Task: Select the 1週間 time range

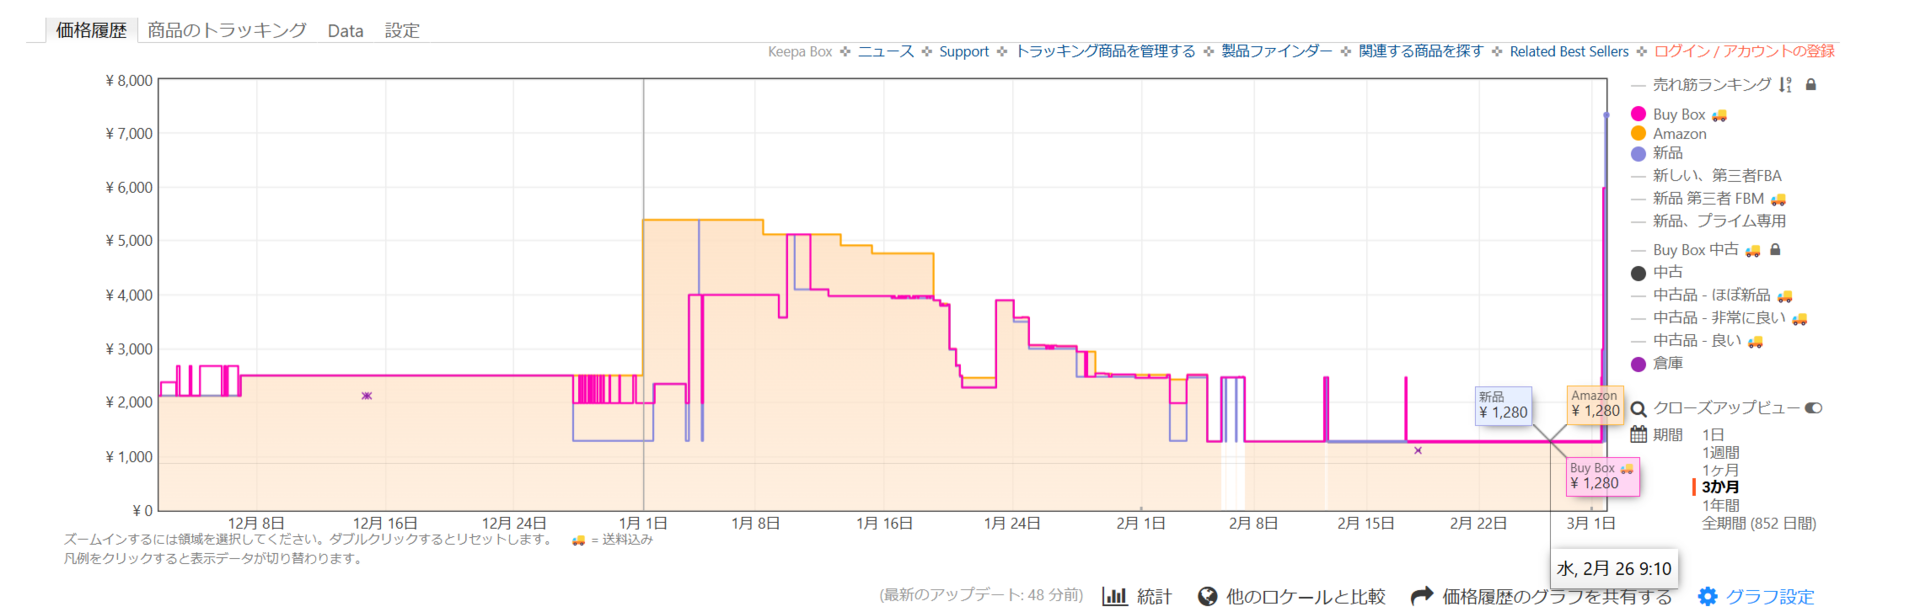Action: [1720, 452]
